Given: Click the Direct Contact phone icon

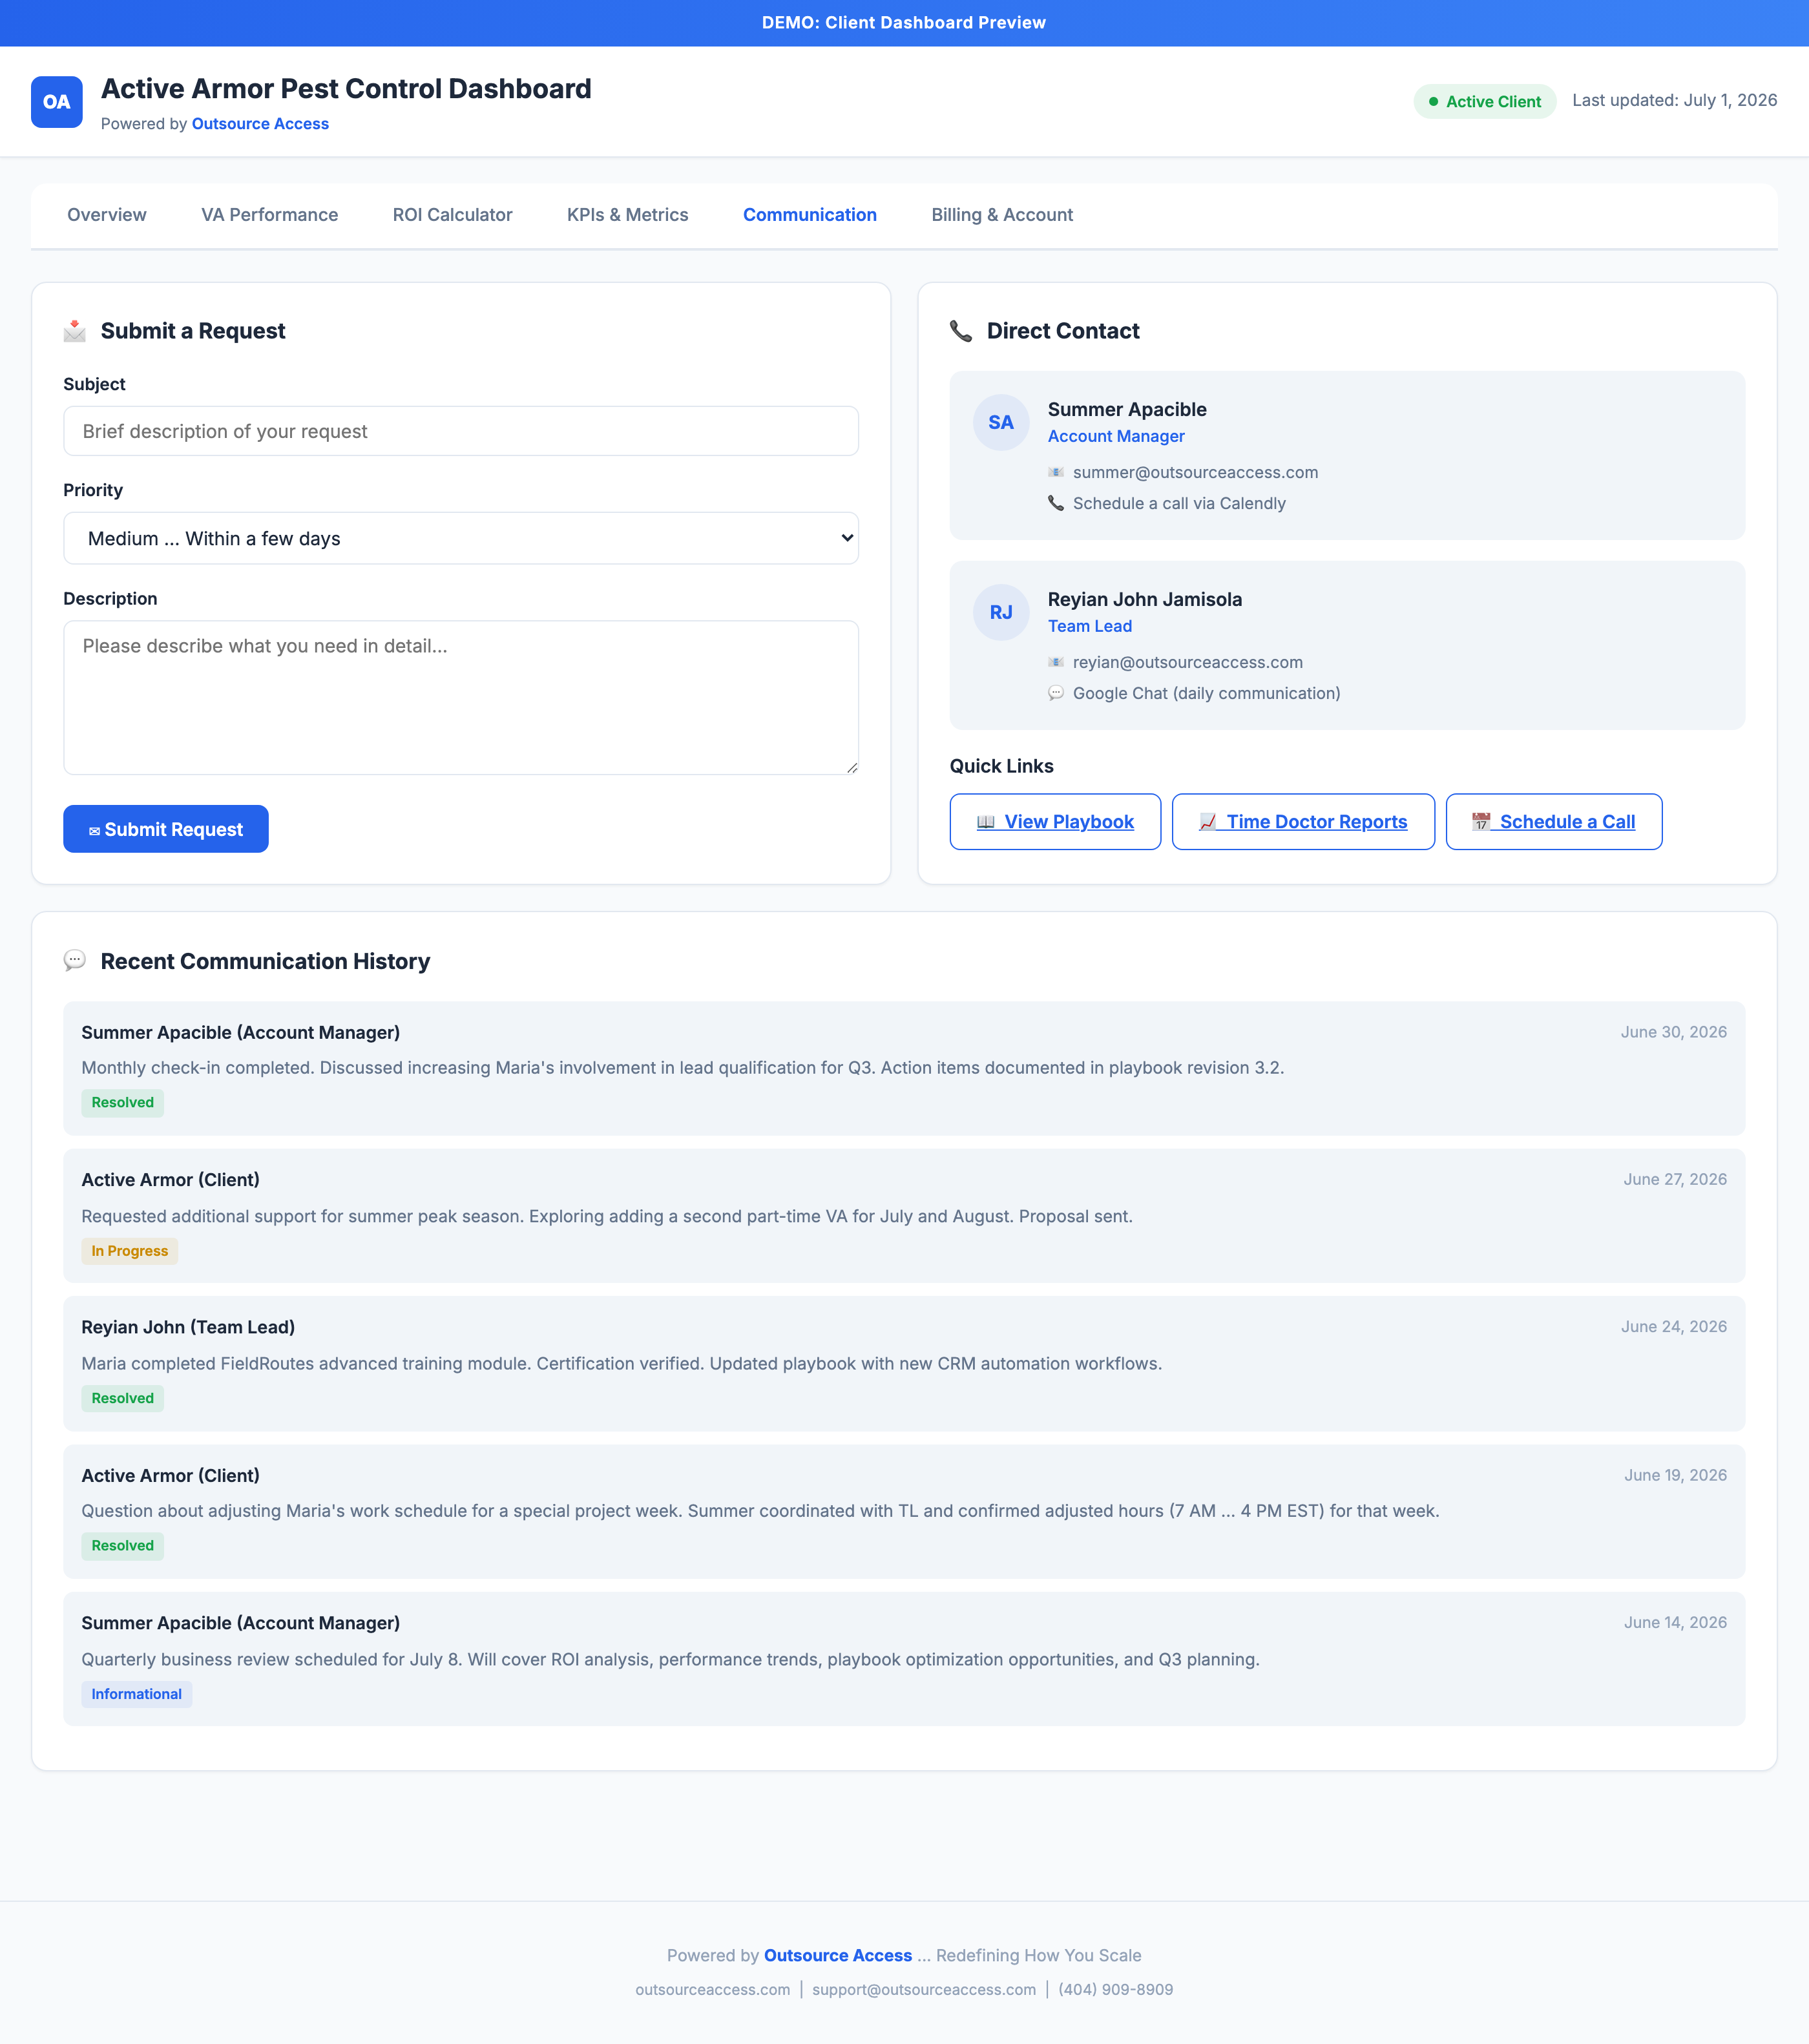Looking at the screenshot, I should (961, 331).
